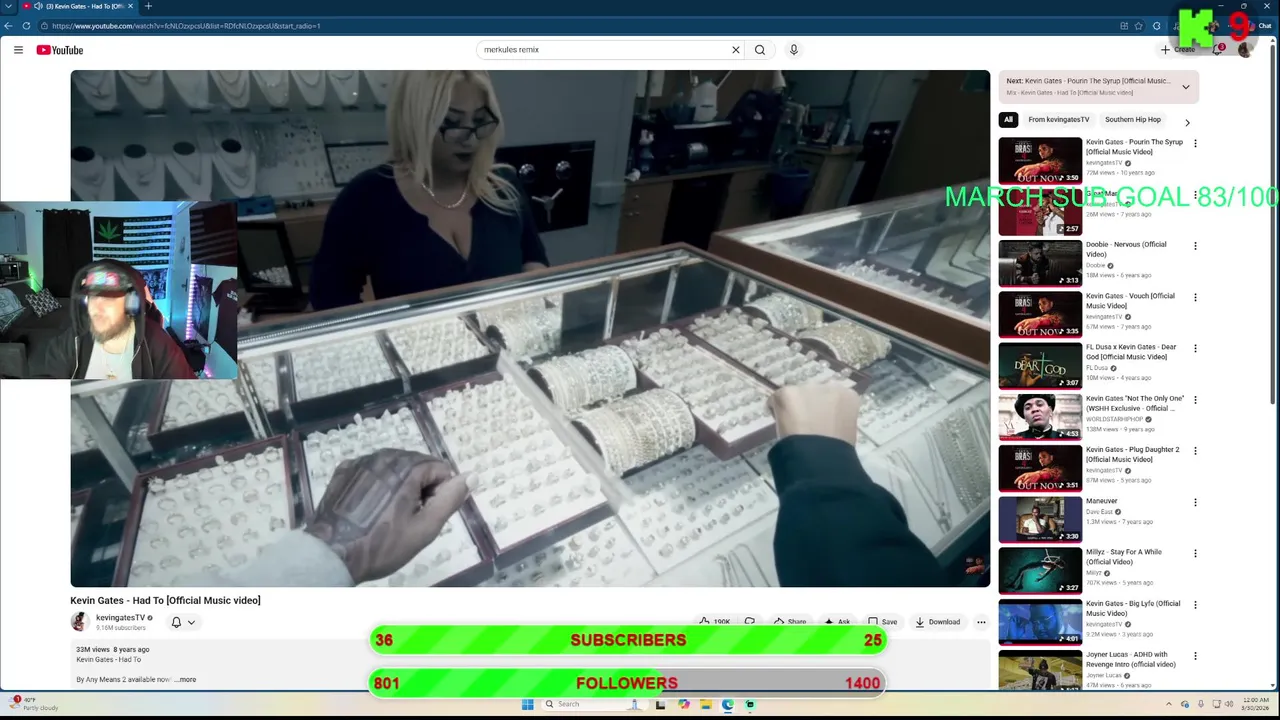1280x720 pixels.
Task: Click the browser address bar URL
Action: pyautogui.click(x=186, y=26)
